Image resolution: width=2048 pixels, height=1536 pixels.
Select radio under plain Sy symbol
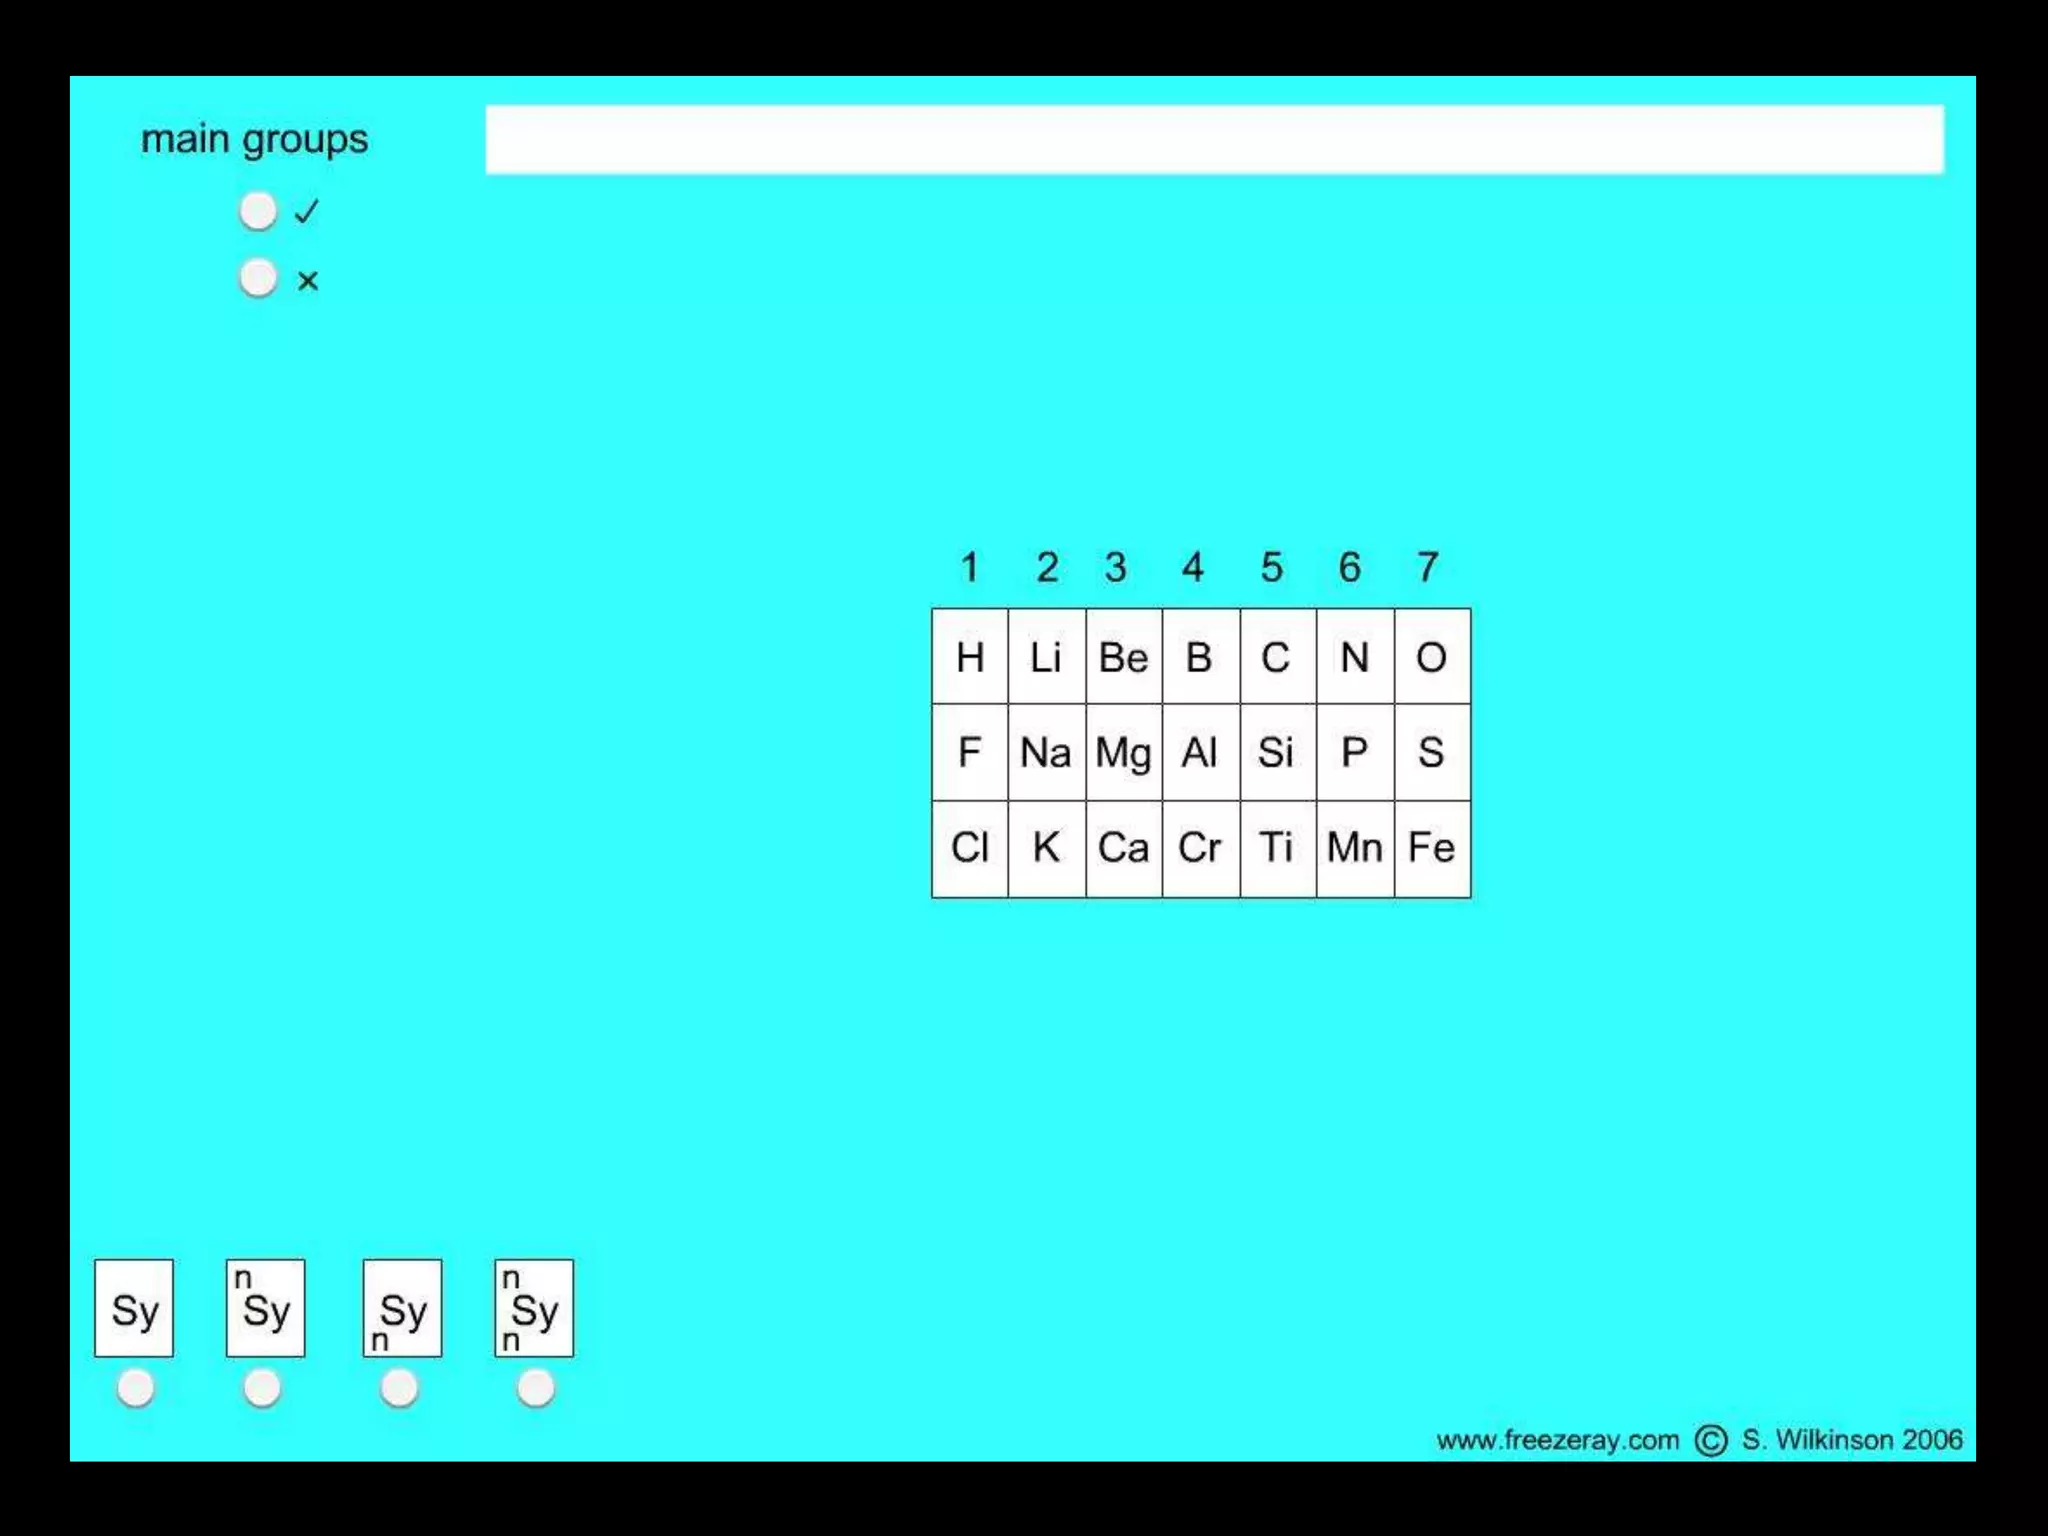tap(135, 1388)
